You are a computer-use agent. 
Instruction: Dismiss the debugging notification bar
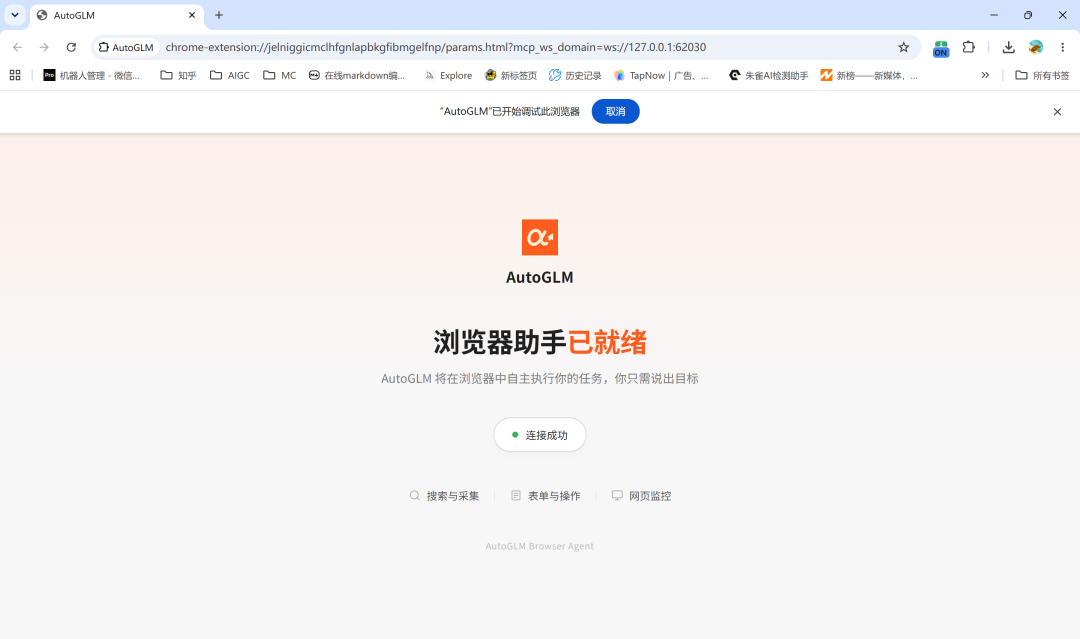pyautogui.click(x=1057, y=112)
